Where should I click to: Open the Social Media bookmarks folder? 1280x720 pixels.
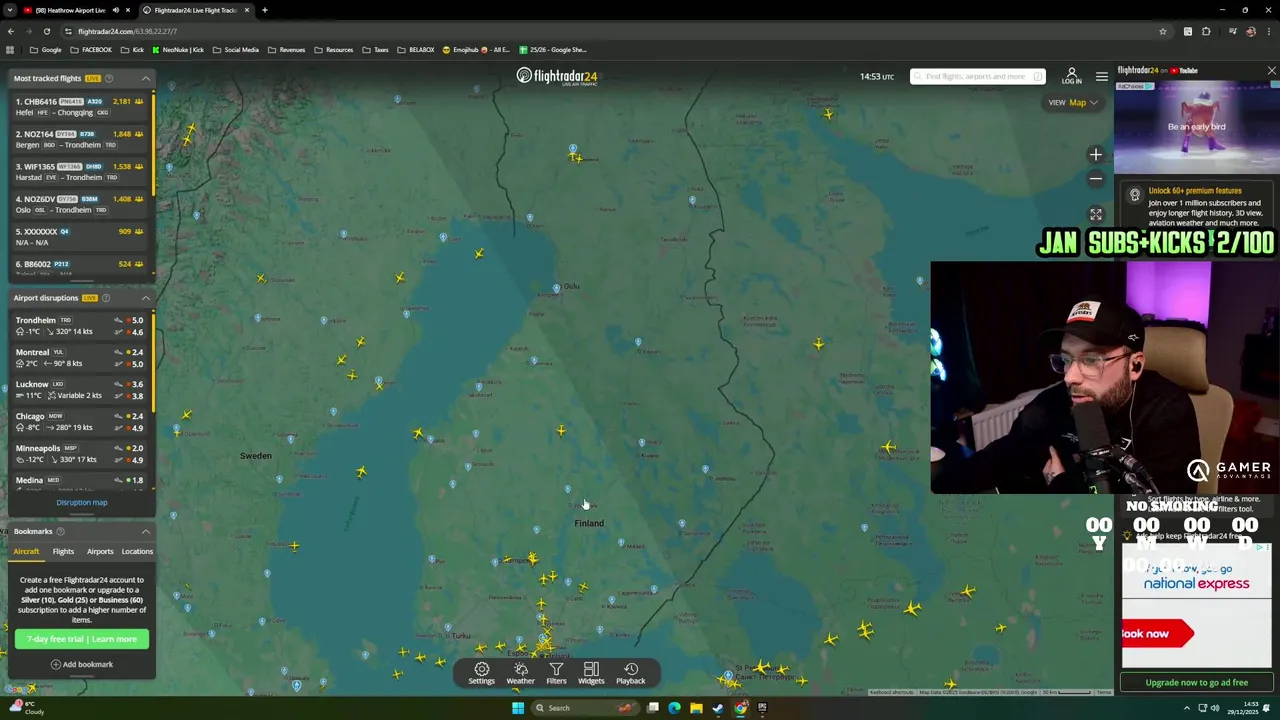(235, 50)
